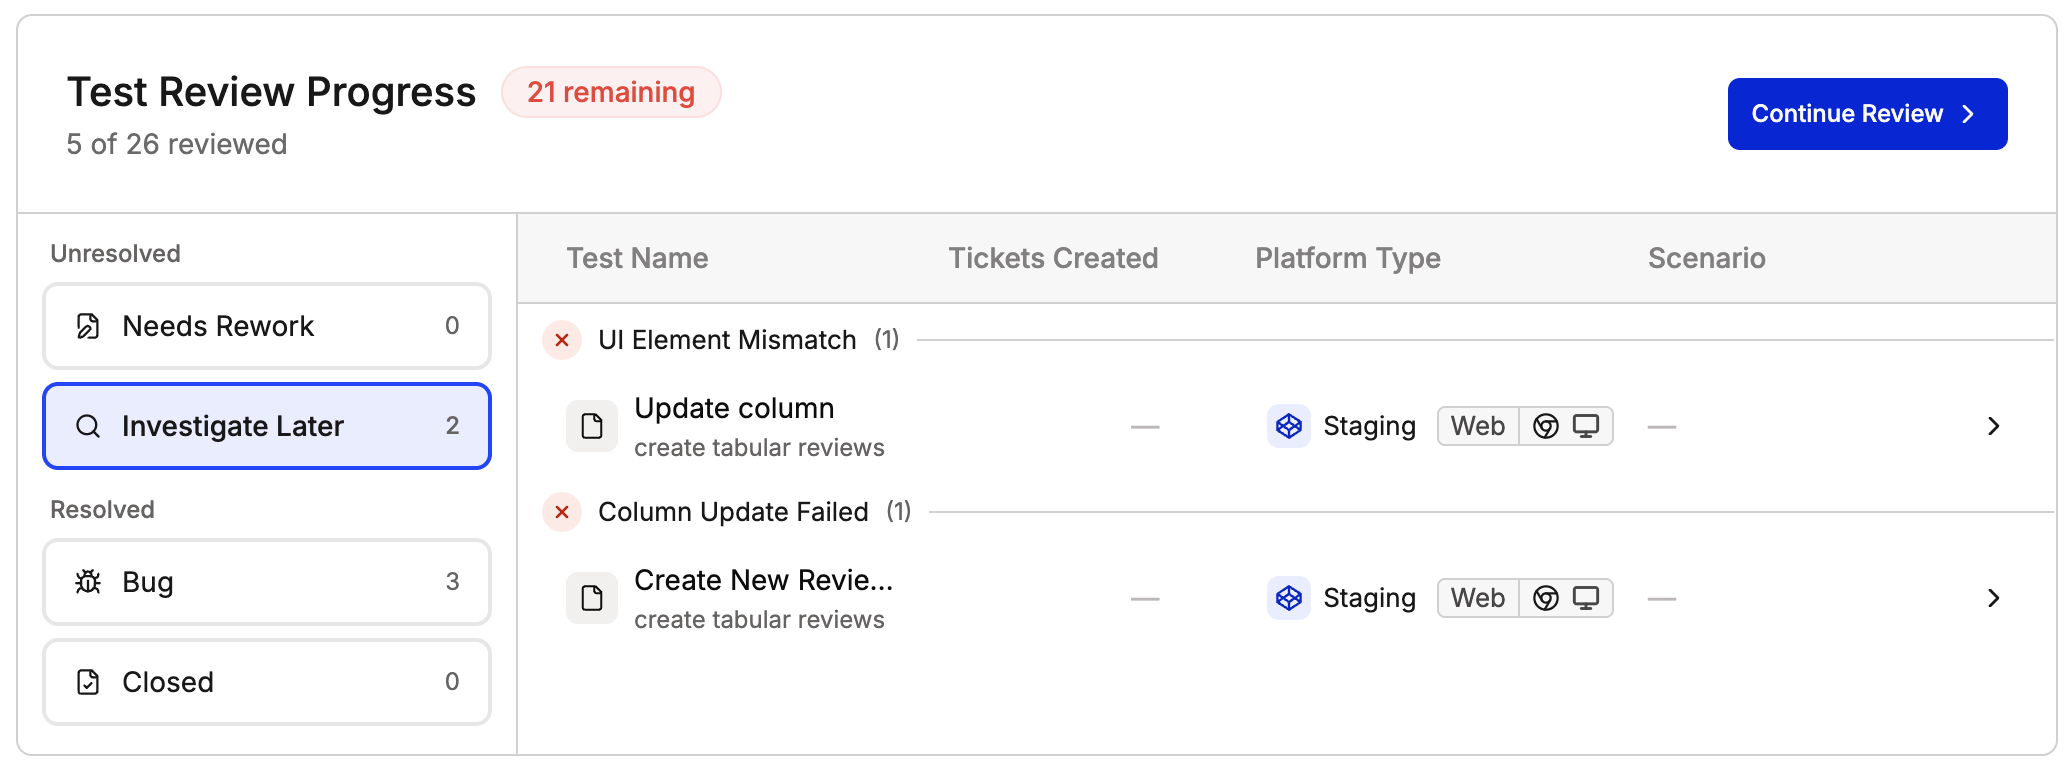Viewport: 2070px width, 766px height.
Task: Toggle the red X status on UI Element Mismatch
Action: coord(562,340)
